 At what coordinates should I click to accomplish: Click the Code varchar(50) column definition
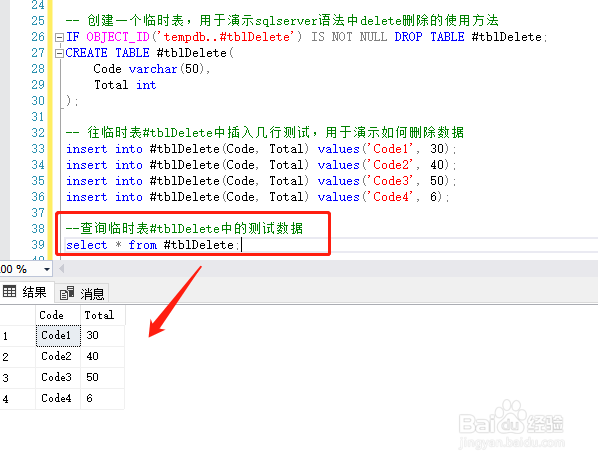point(151,69)
